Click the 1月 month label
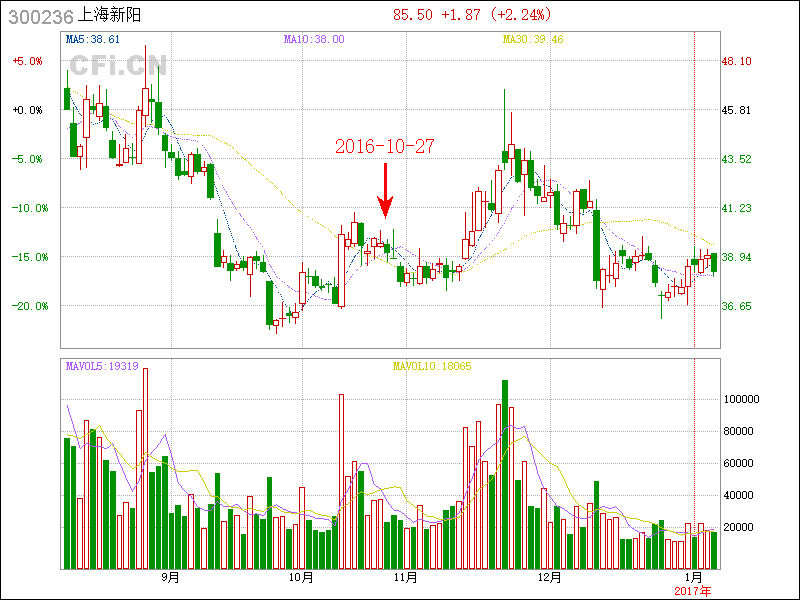The image size is (800, 600). [x=694, y=578]
